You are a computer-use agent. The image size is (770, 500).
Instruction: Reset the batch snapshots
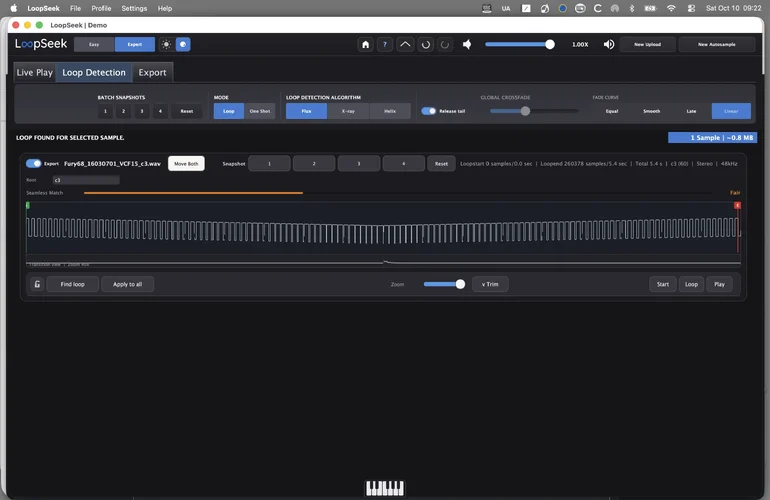tap(187, 111)
